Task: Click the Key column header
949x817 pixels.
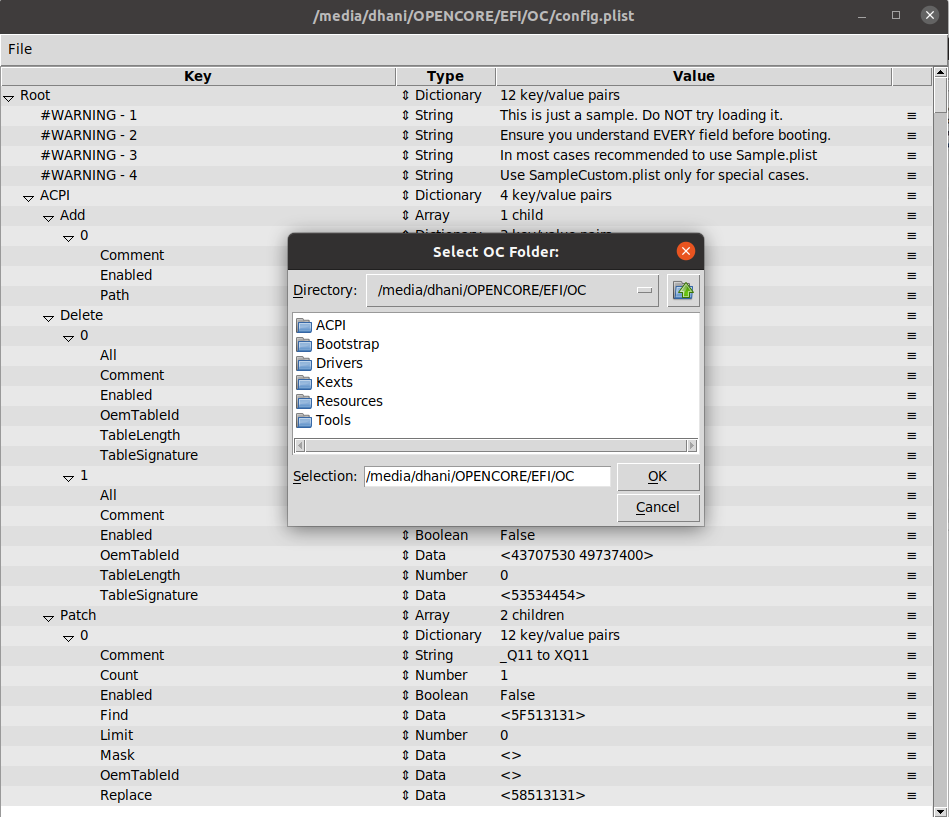Action: pyautogui.click(x=198, y=76)
